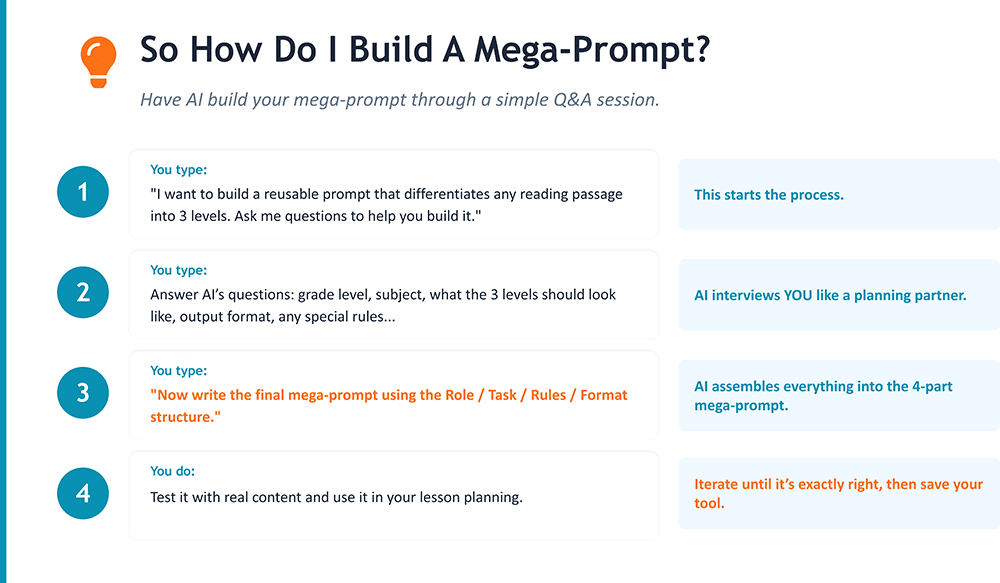Screen dimensions: 1000x583
Task: Select the orange "Now write the final mega-prompt" text
Action: (388, 405)
